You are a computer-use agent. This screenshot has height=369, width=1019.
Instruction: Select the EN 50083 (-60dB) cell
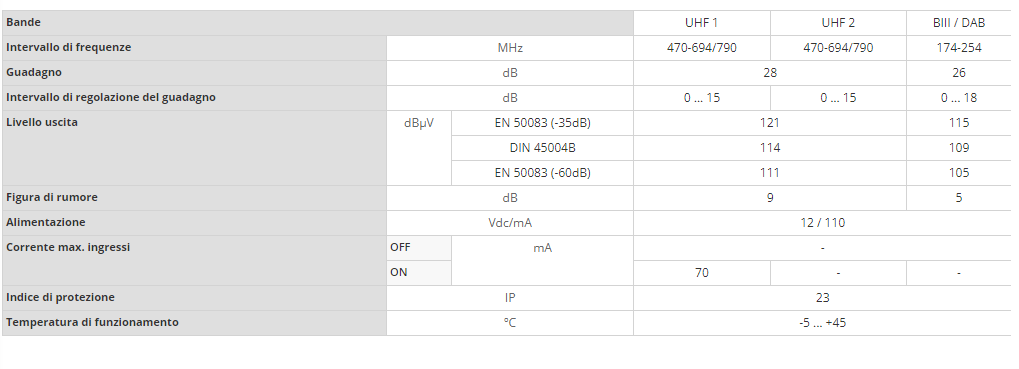click(542, 173)
